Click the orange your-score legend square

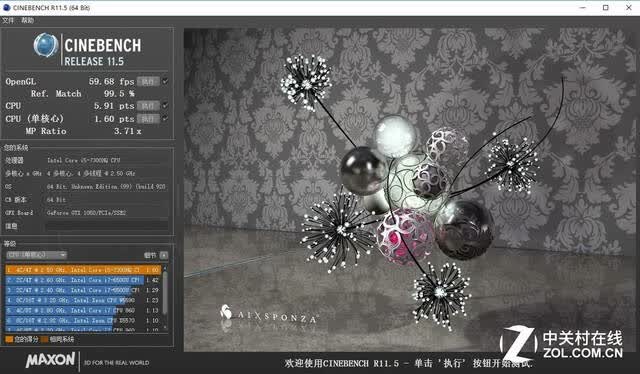[9, 339]
